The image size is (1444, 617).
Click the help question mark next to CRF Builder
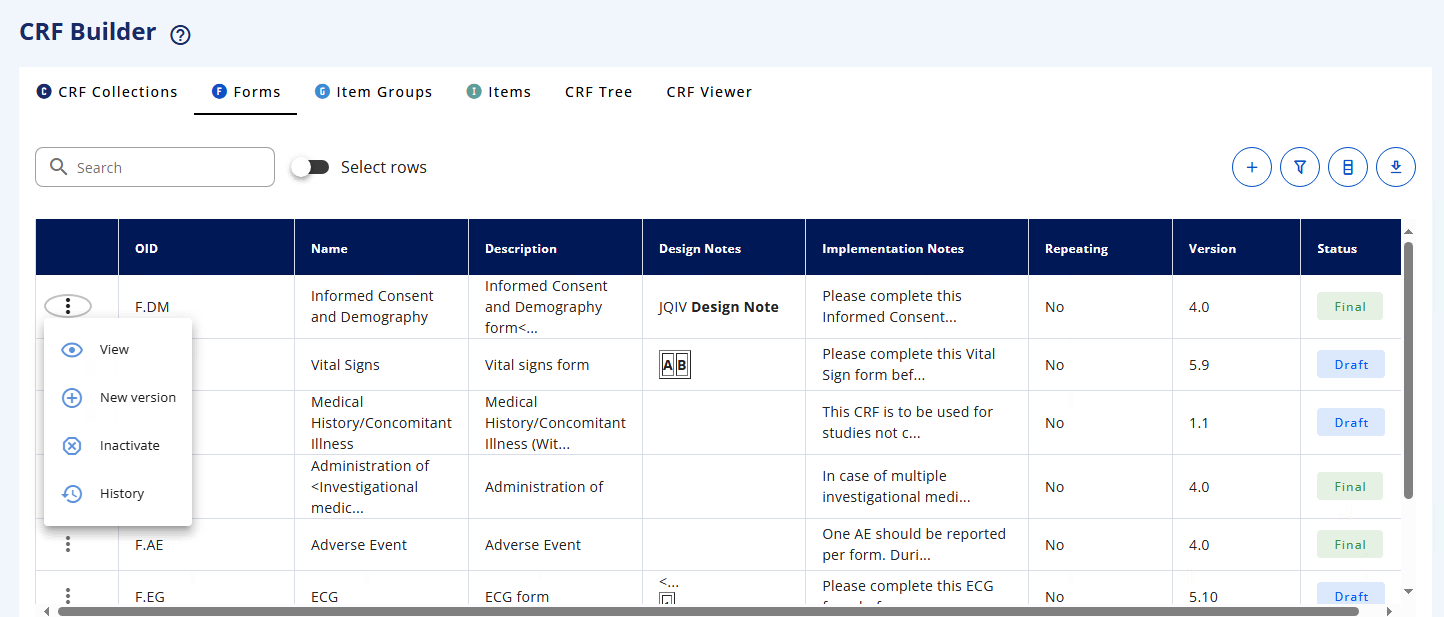[x=179, y=34]
